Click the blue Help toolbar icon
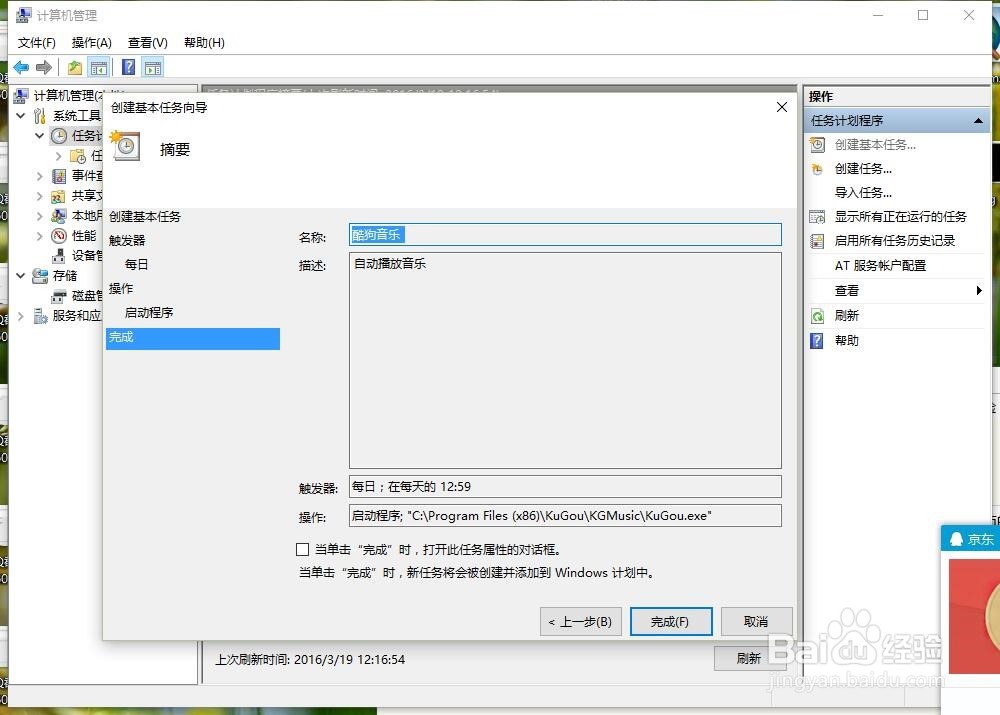 pos(128,67)
